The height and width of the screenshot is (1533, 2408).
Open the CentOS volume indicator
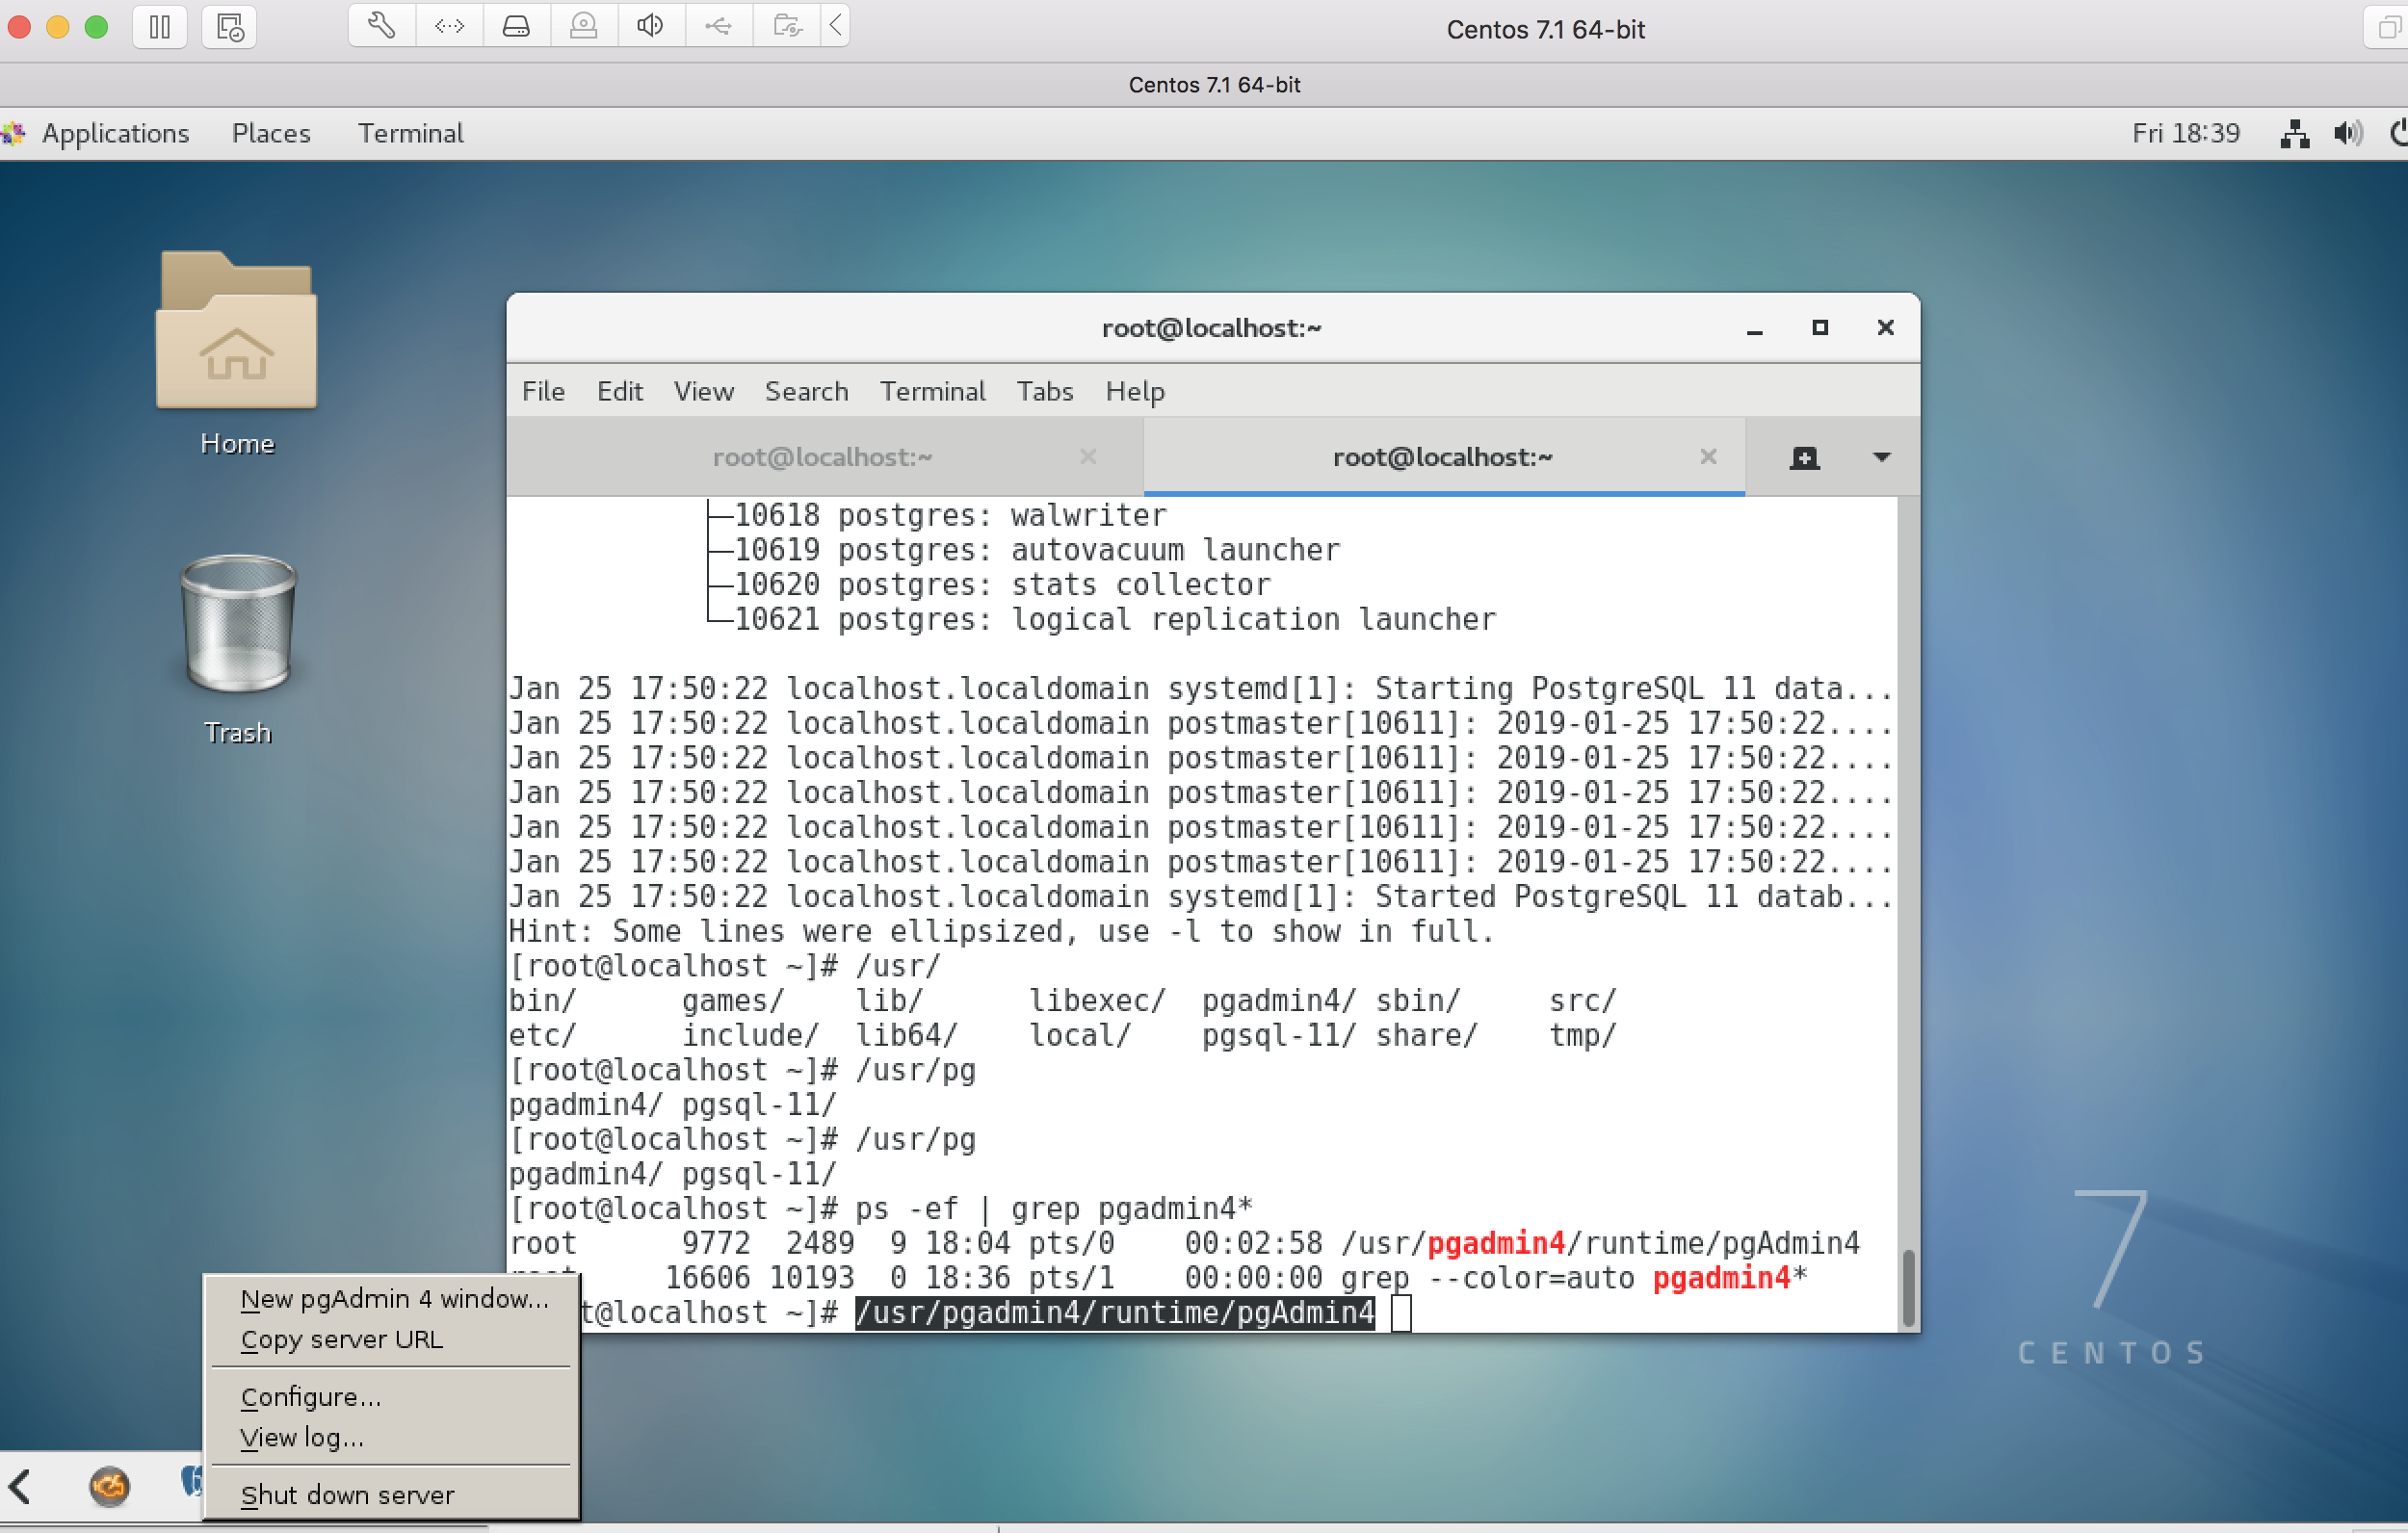click(x=2347, y=133)
